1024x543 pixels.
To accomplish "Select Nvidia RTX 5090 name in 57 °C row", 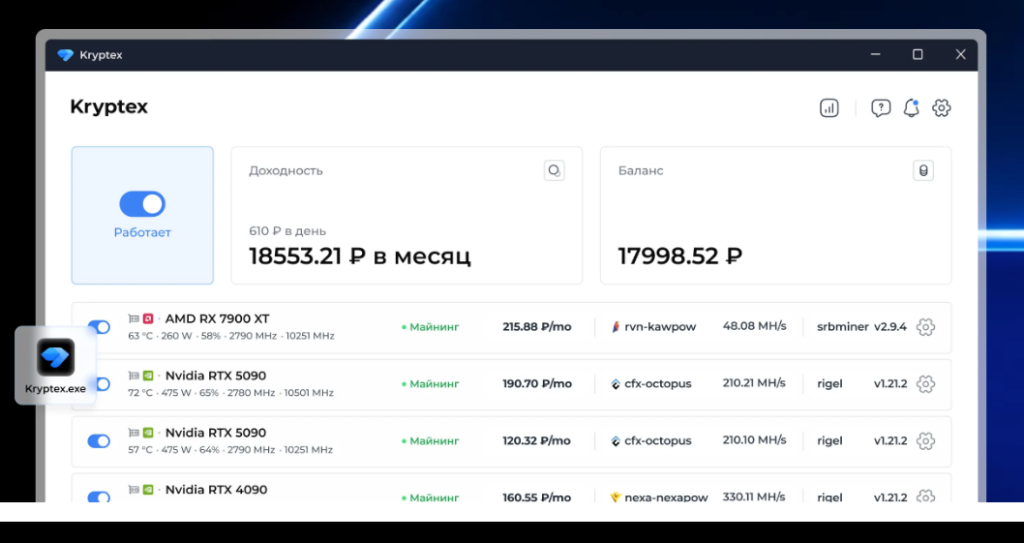I will point(216,433).
